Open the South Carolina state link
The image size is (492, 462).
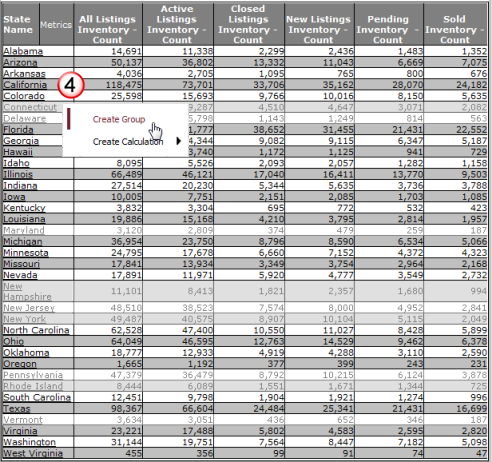pyautogui.click(x=37, y=397)
